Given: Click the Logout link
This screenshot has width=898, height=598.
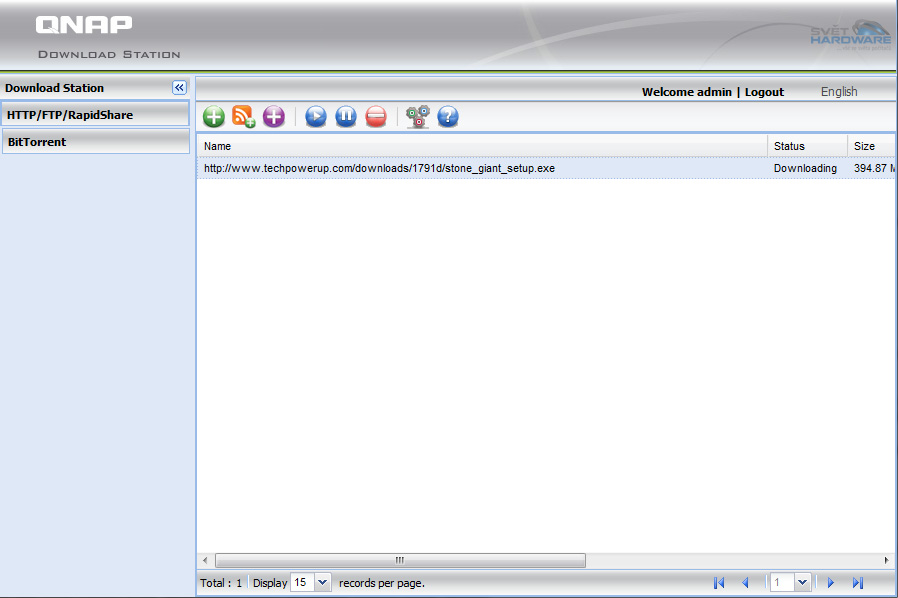Looking at the screenshot, I should (764, 92).
